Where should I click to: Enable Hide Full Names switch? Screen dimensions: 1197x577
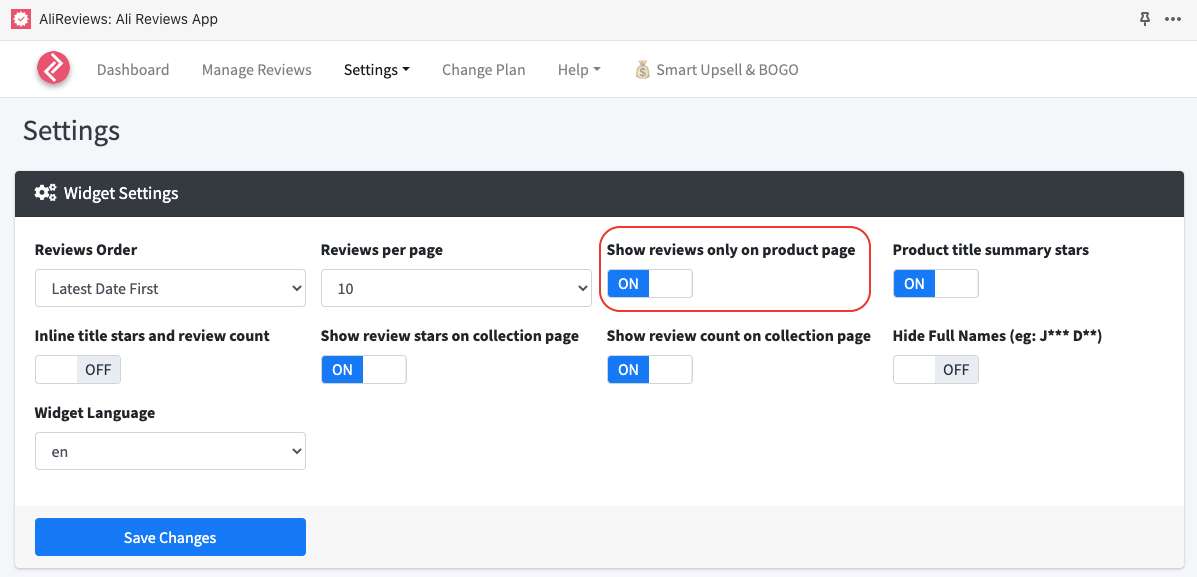pyautogui.click(x=935, y=370)
